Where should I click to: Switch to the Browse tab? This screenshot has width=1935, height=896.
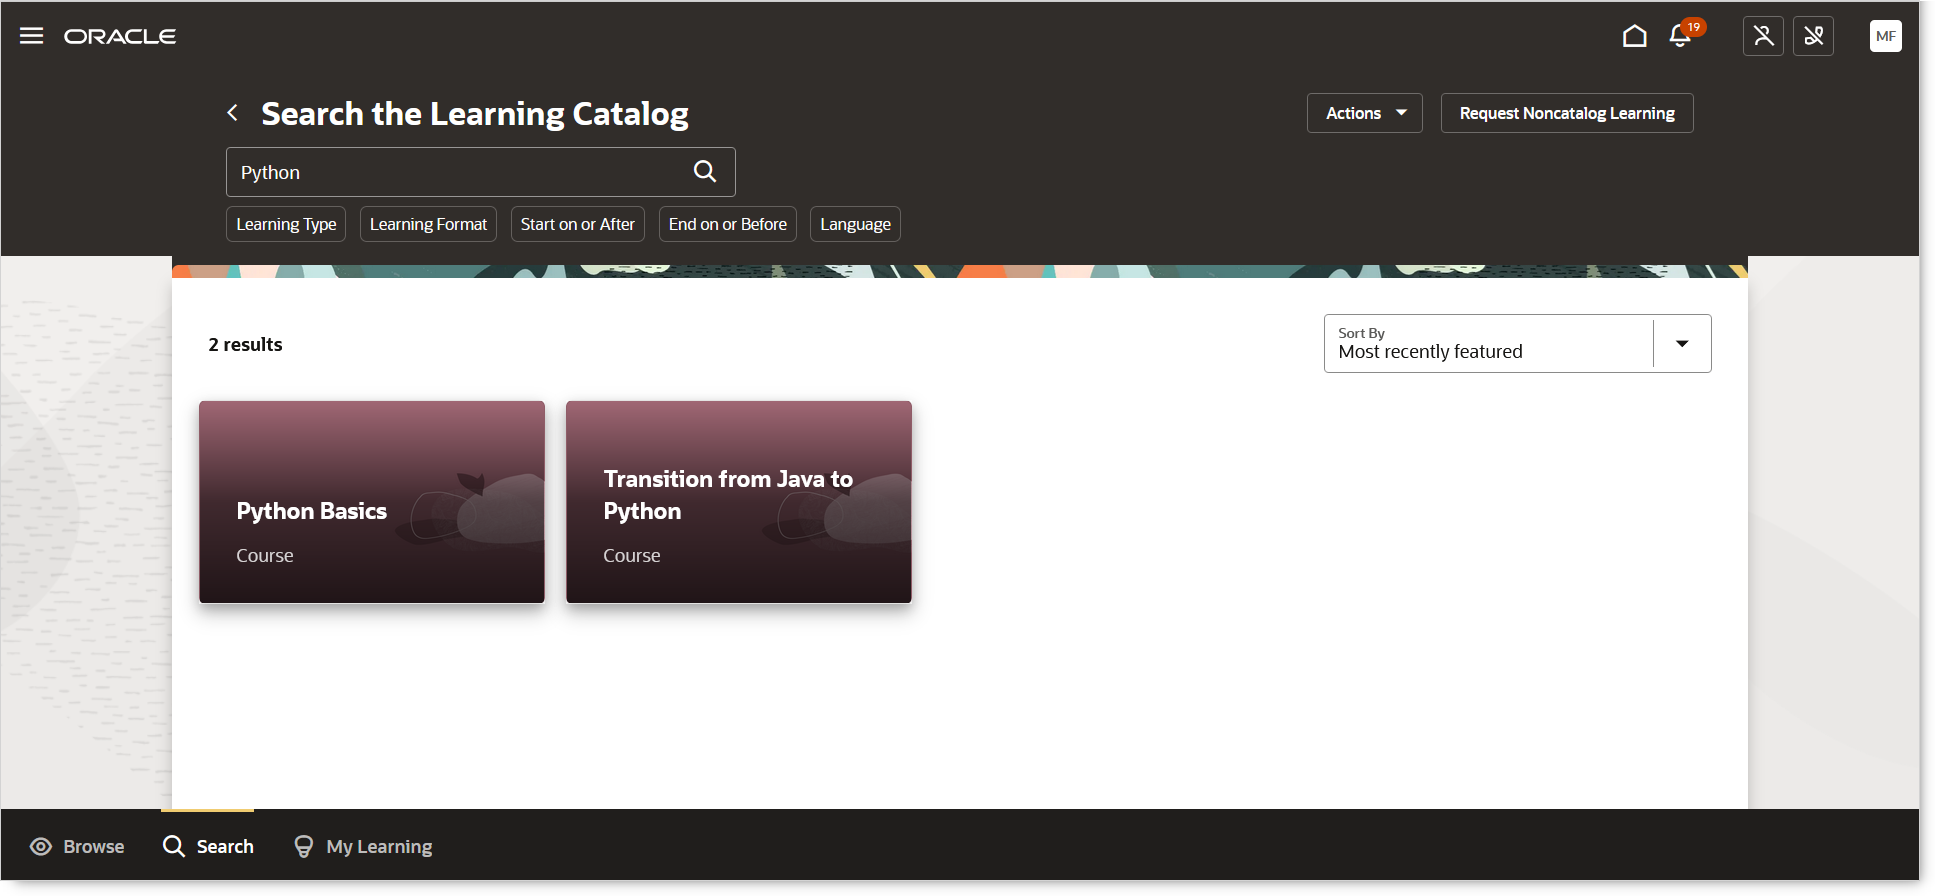click(x=78, y=846)
